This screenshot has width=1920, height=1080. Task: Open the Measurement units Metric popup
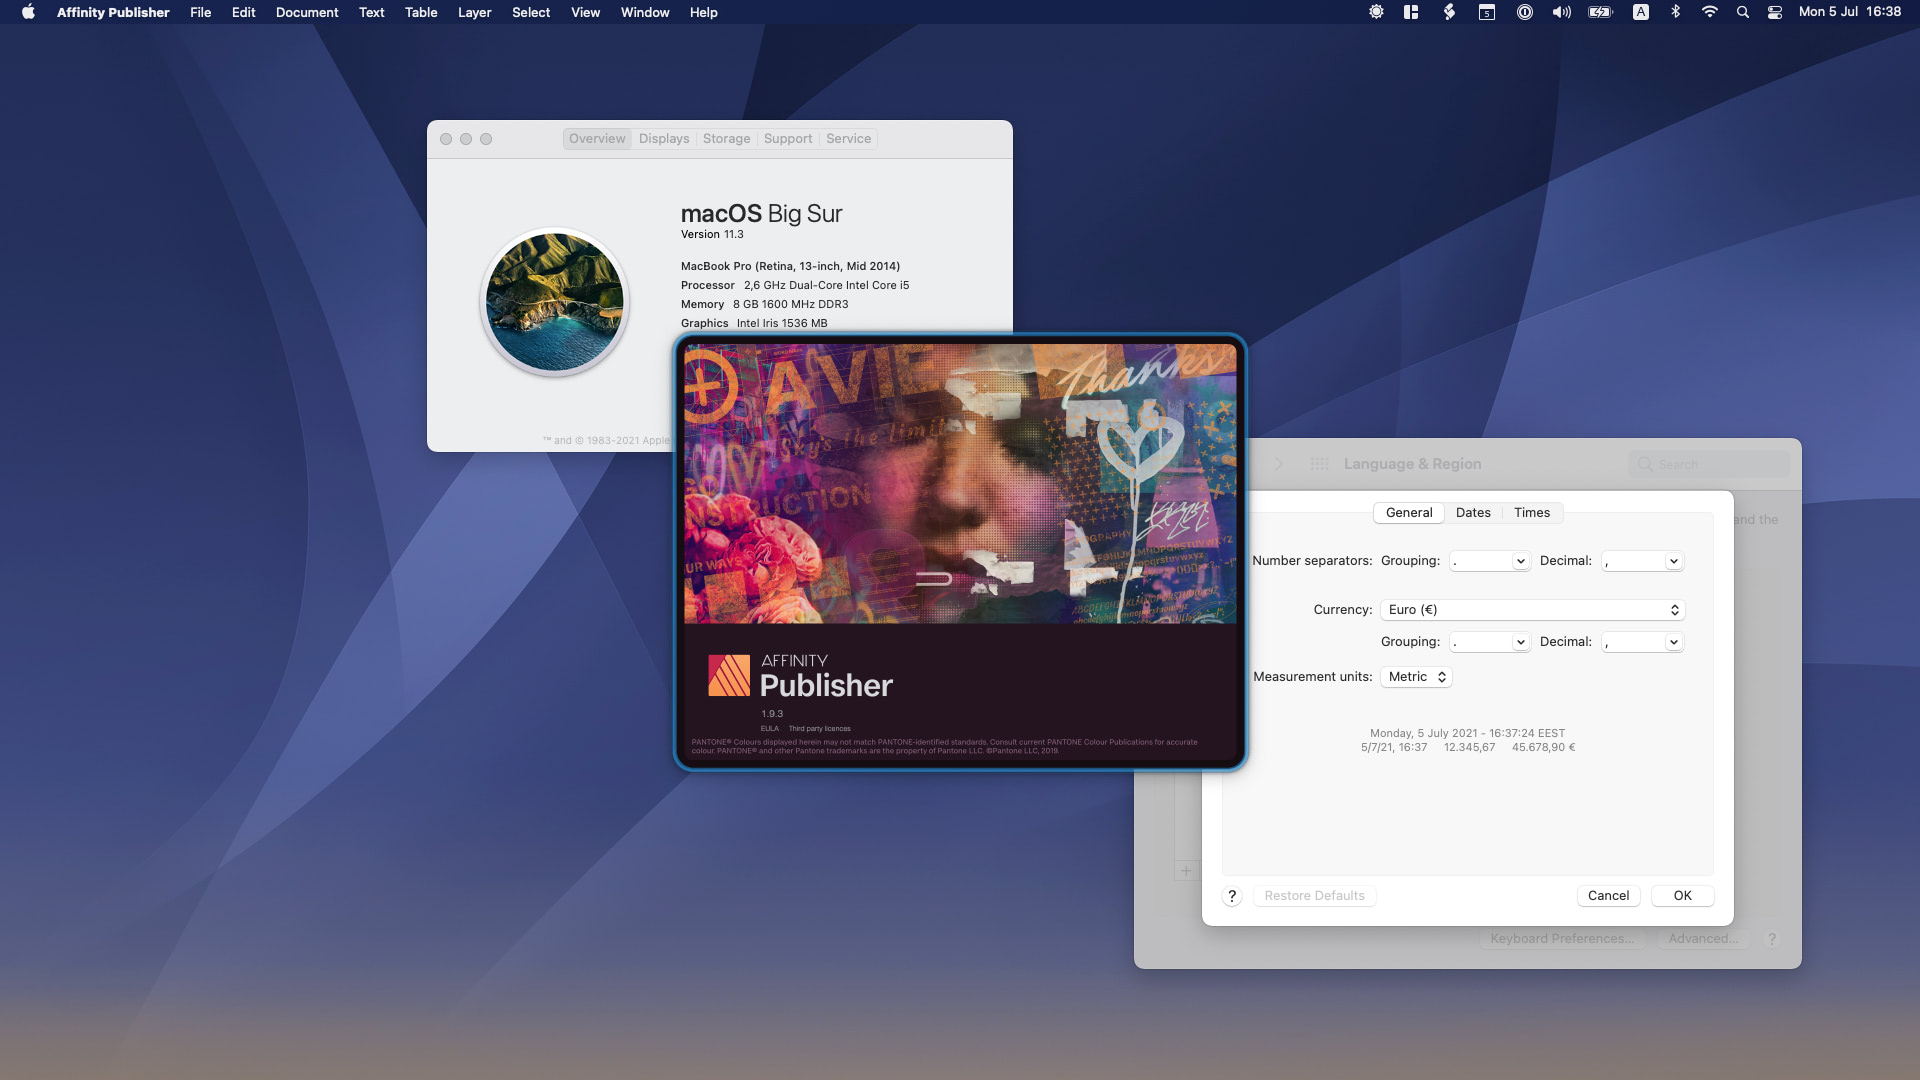click(1416, 677)
